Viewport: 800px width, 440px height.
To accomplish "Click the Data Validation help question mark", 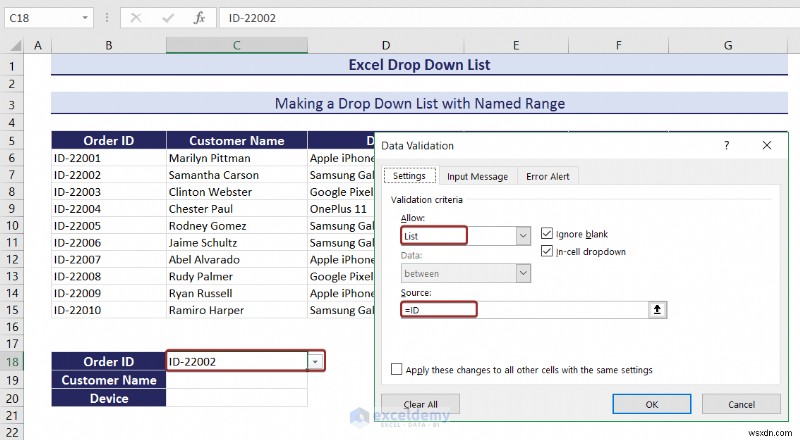I will (x=727, y=145).
